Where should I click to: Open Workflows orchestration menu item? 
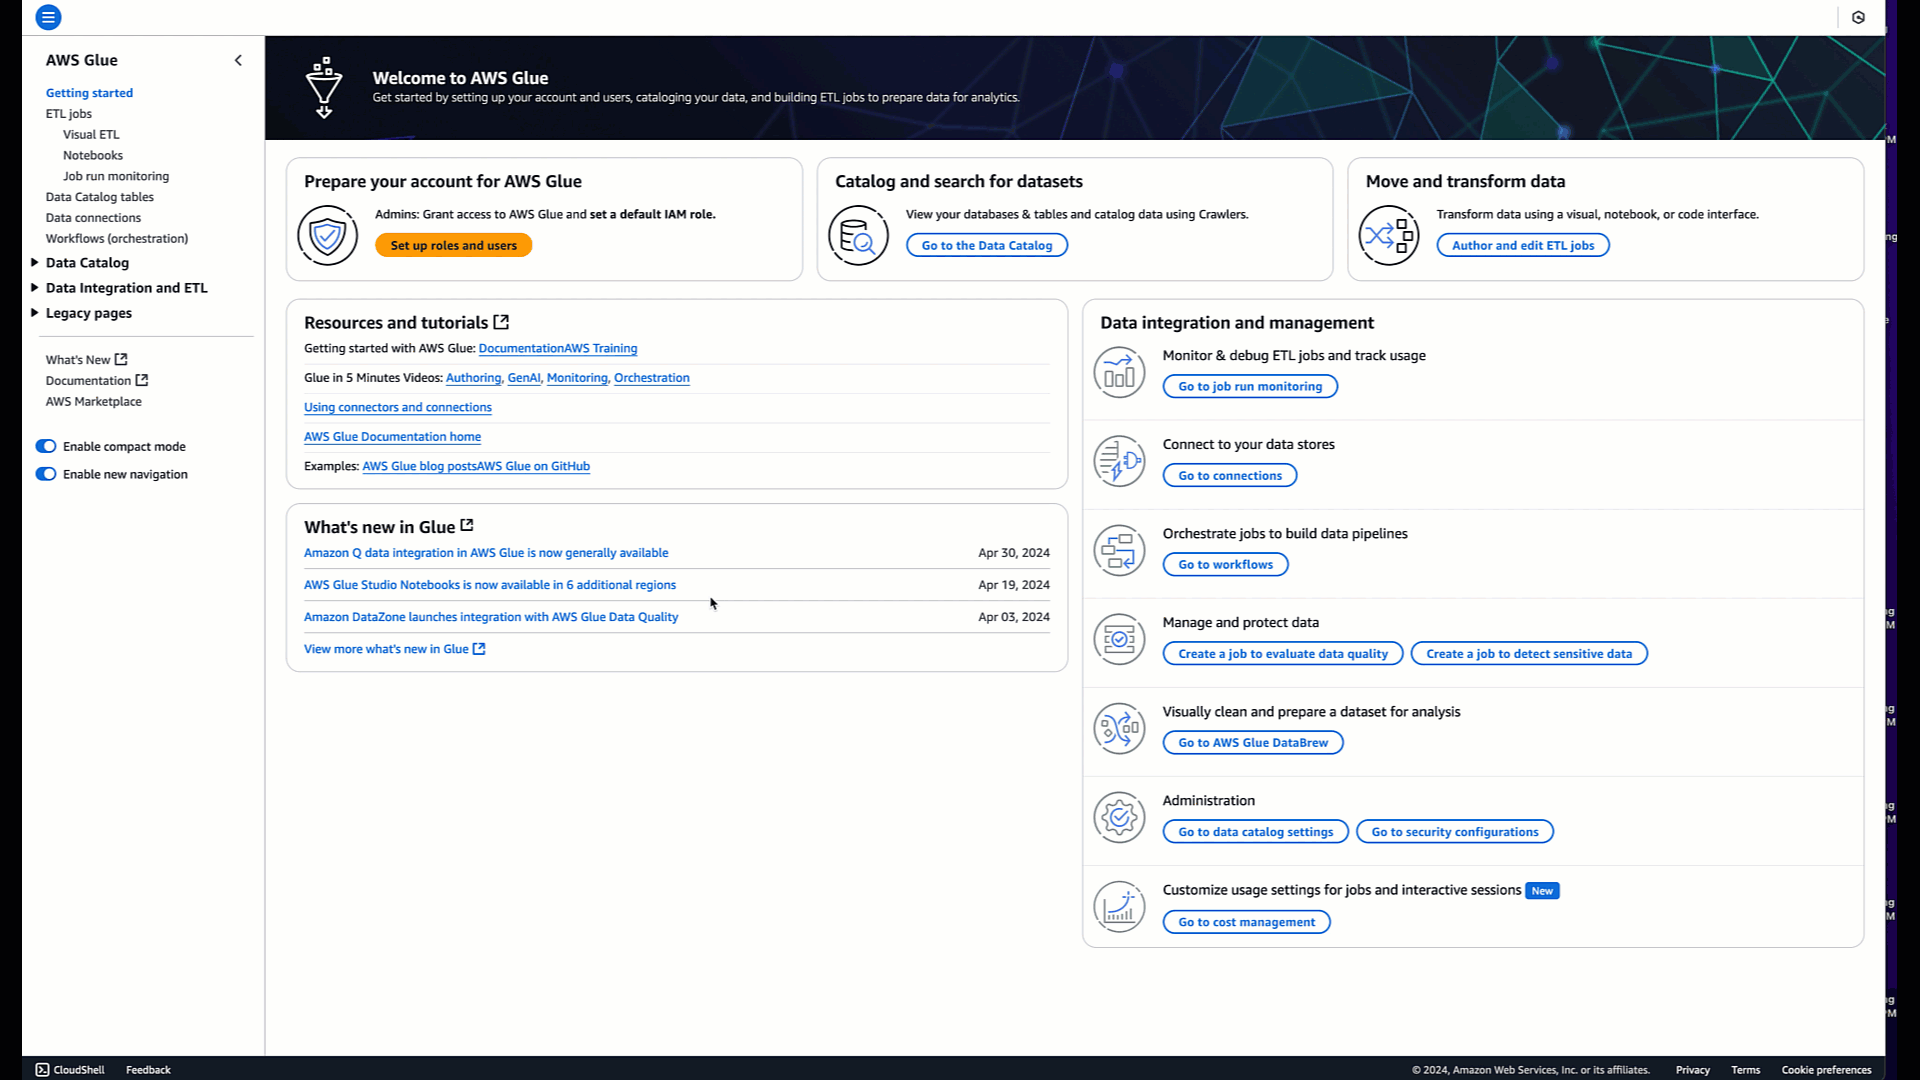tap(117, 239)
